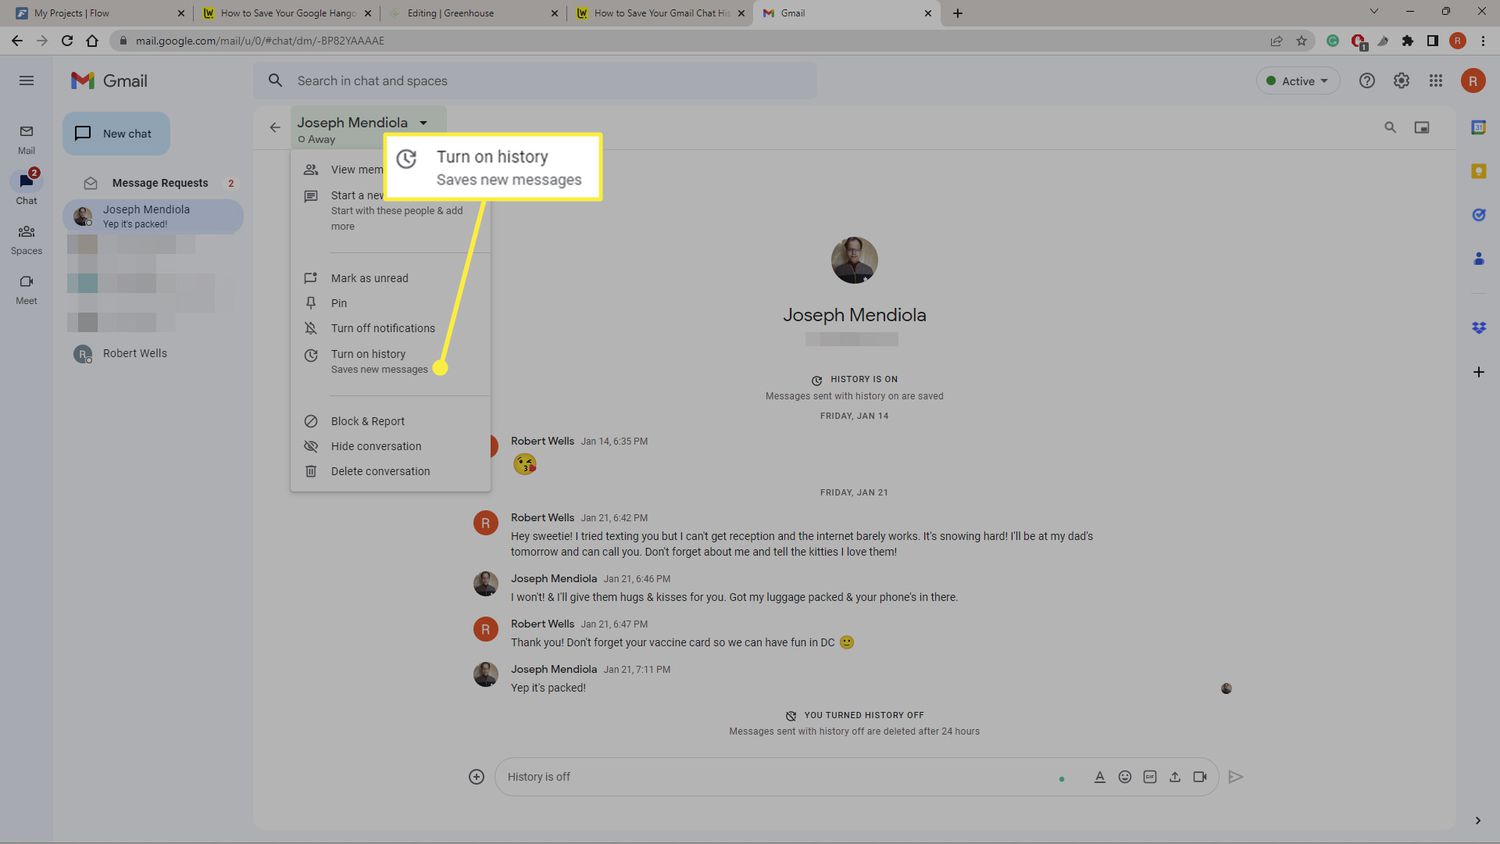Select Delete conversation
The image size is (1500, 844).
tap(390, 471)
